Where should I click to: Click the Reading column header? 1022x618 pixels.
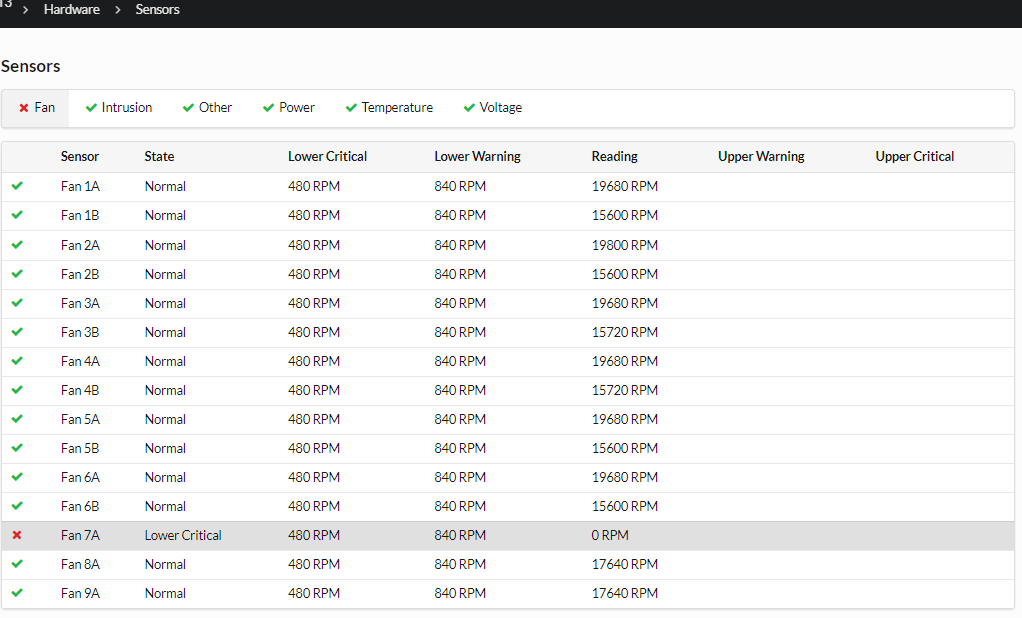pyautogui.click(x=614, y=156)
